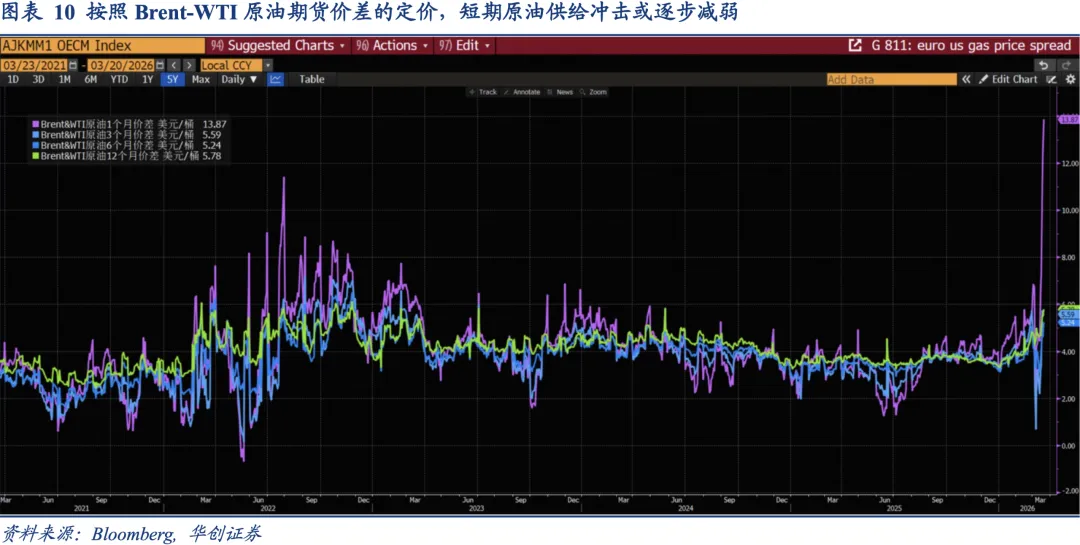Click the 13.87 purple axis value label
1080x545 pixels.
1068,120
